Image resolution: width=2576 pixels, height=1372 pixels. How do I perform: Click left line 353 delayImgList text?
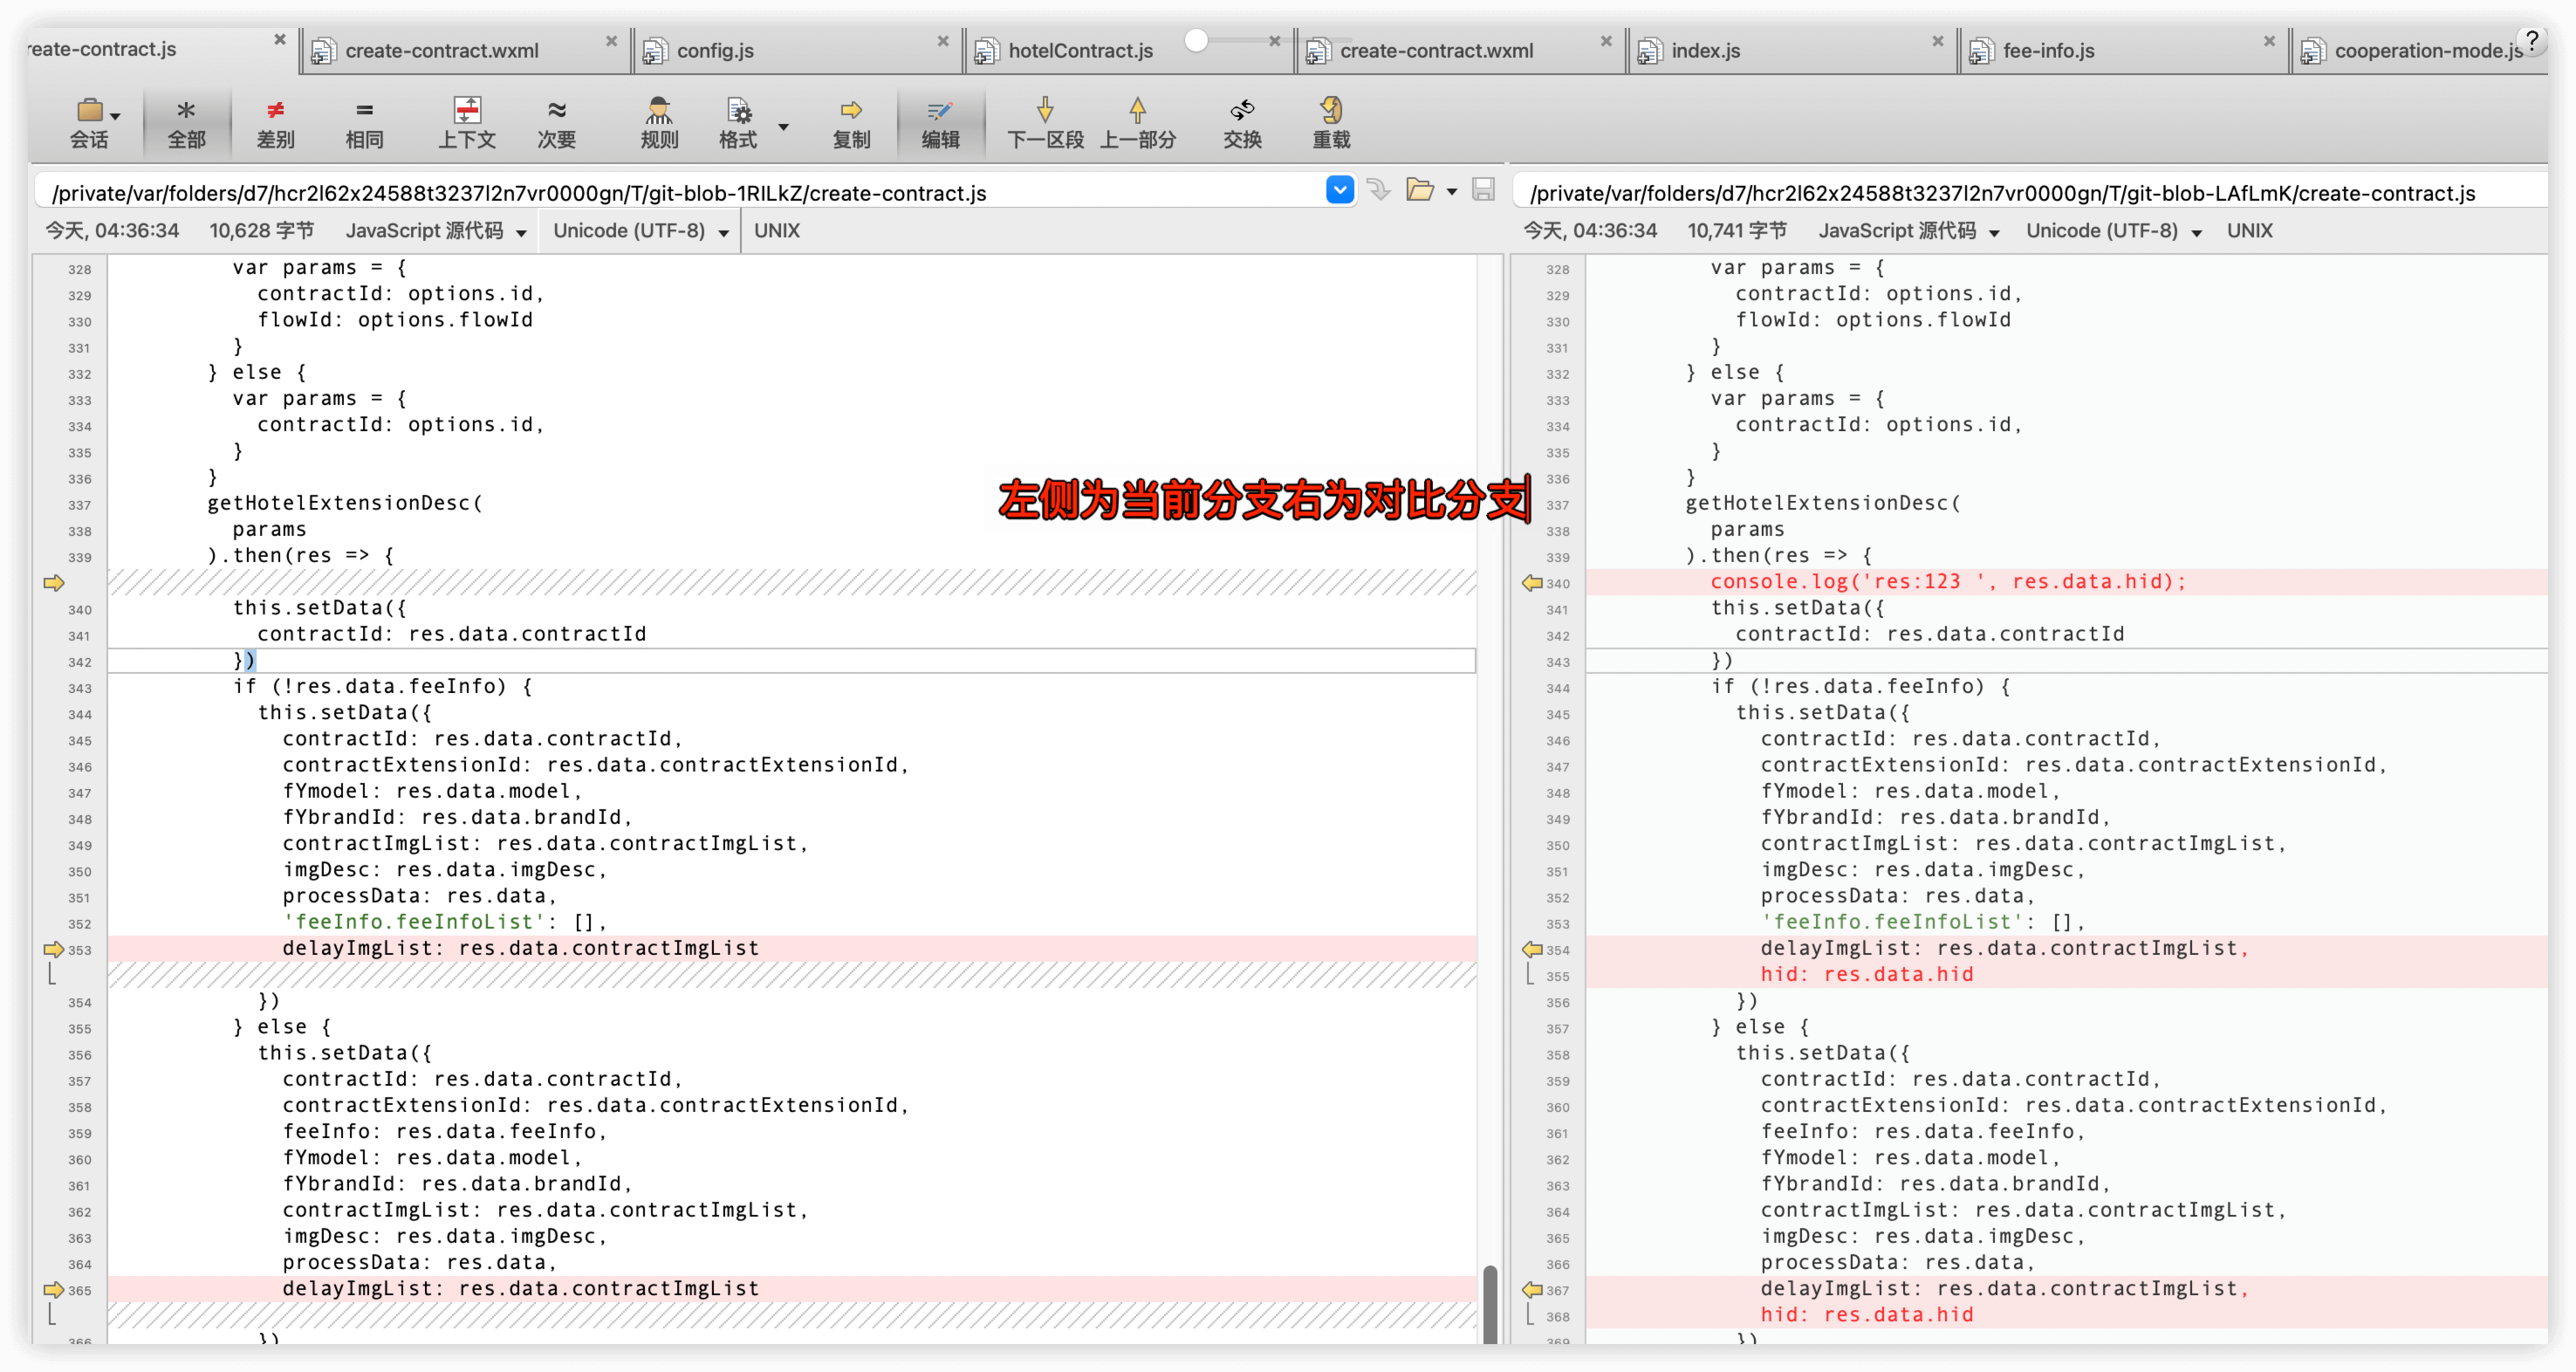[520, 948]
